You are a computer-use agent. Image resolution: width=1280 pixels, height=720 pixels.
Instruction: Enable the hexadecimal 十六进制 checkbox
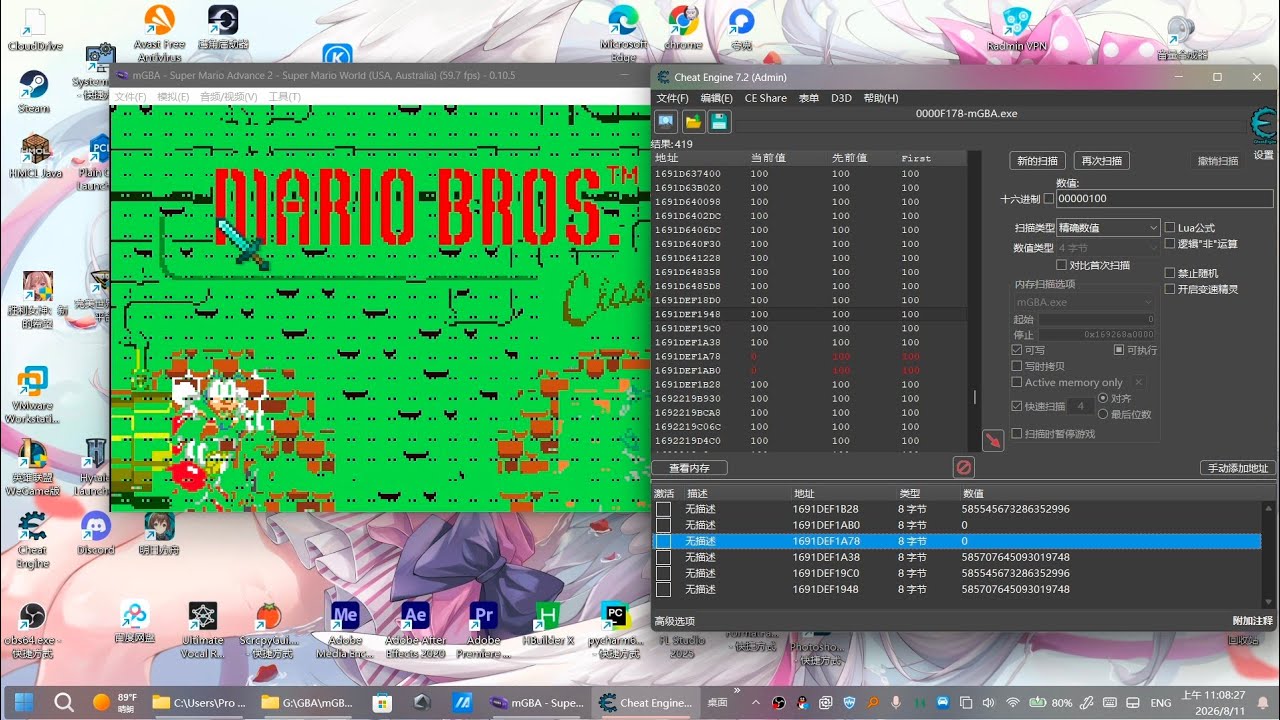(x=1048, y=199)
